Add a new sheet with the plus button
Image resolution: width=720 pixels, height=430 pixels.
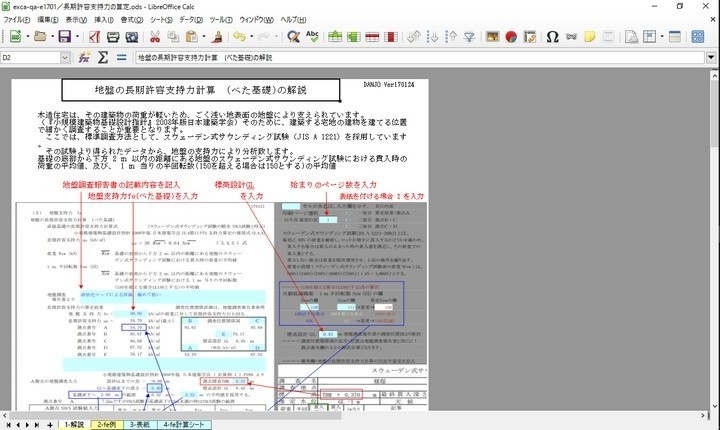click(x=50, y=425)
